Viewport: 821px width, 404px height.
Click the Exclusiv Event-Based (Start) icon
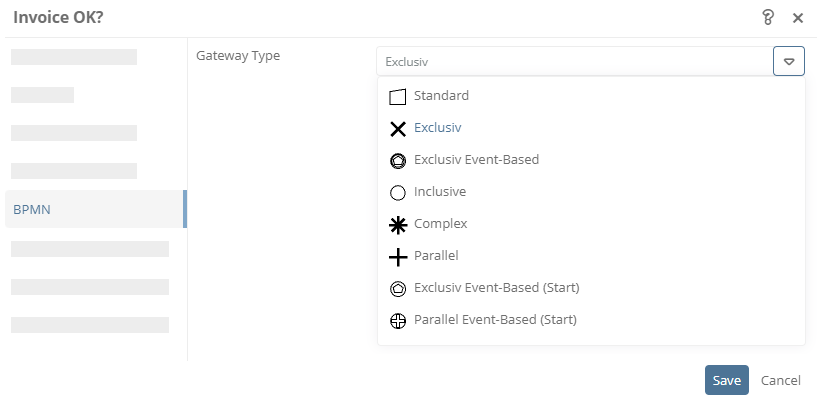coord(398,289)
